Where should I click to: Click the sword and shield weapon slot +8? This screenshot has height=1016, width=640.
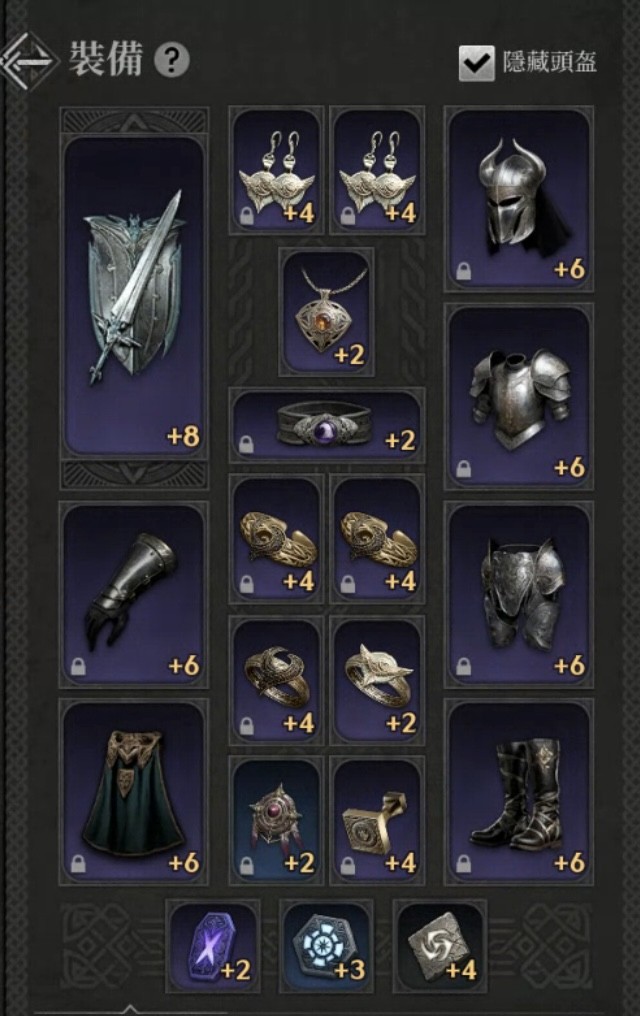[134, 297]
